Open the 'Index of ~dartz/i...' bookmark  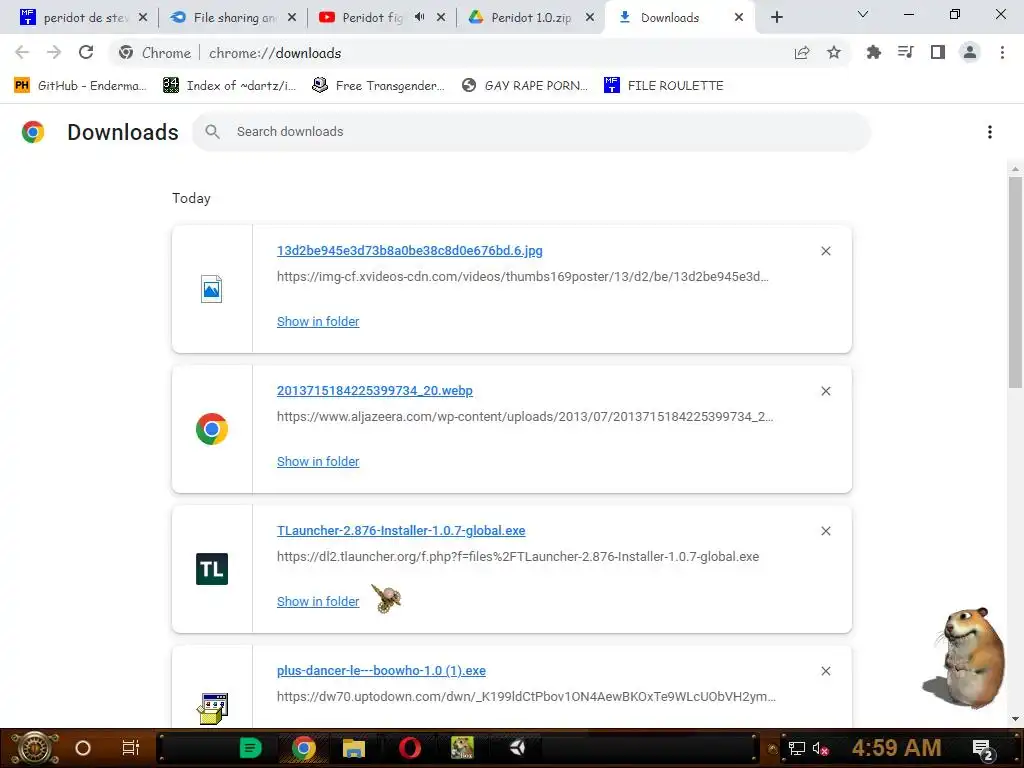[229, 86]
